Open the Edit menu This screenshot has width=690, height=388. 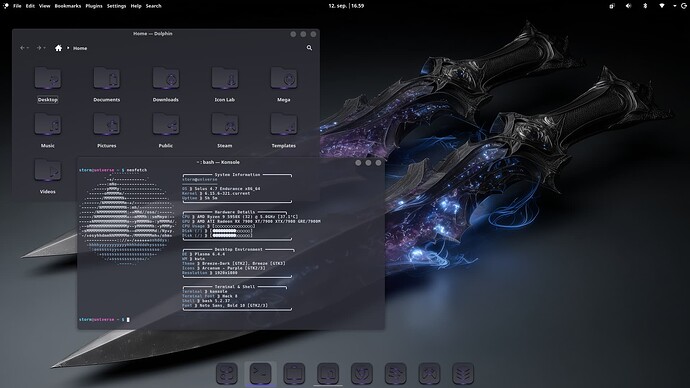point(30,6)
